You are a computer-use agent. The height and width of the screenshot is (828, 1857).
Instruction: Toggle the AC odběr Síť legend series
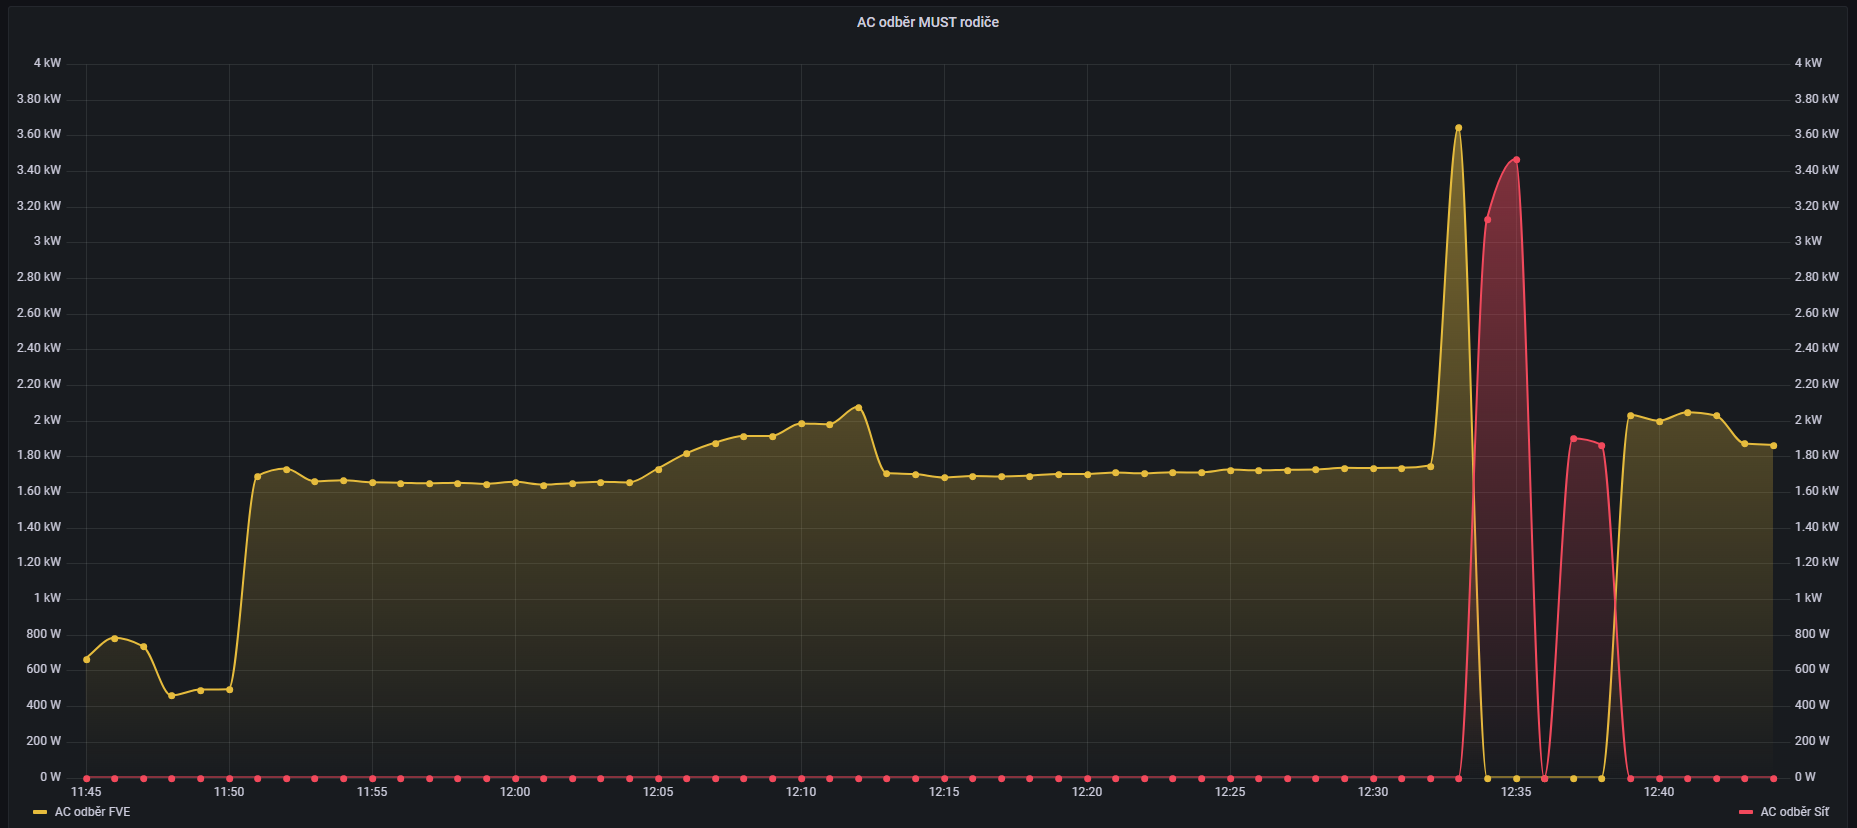[x=1794, y=812]
